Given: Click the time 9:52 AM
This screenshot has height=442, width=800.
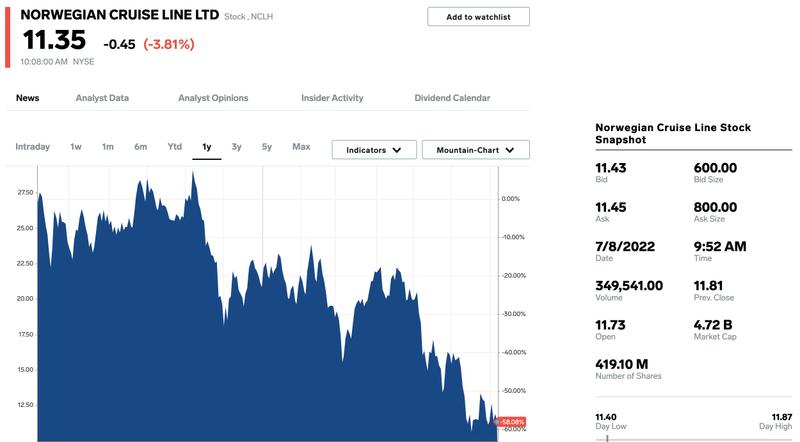Looking at the screenshot, I should point(720,247).
